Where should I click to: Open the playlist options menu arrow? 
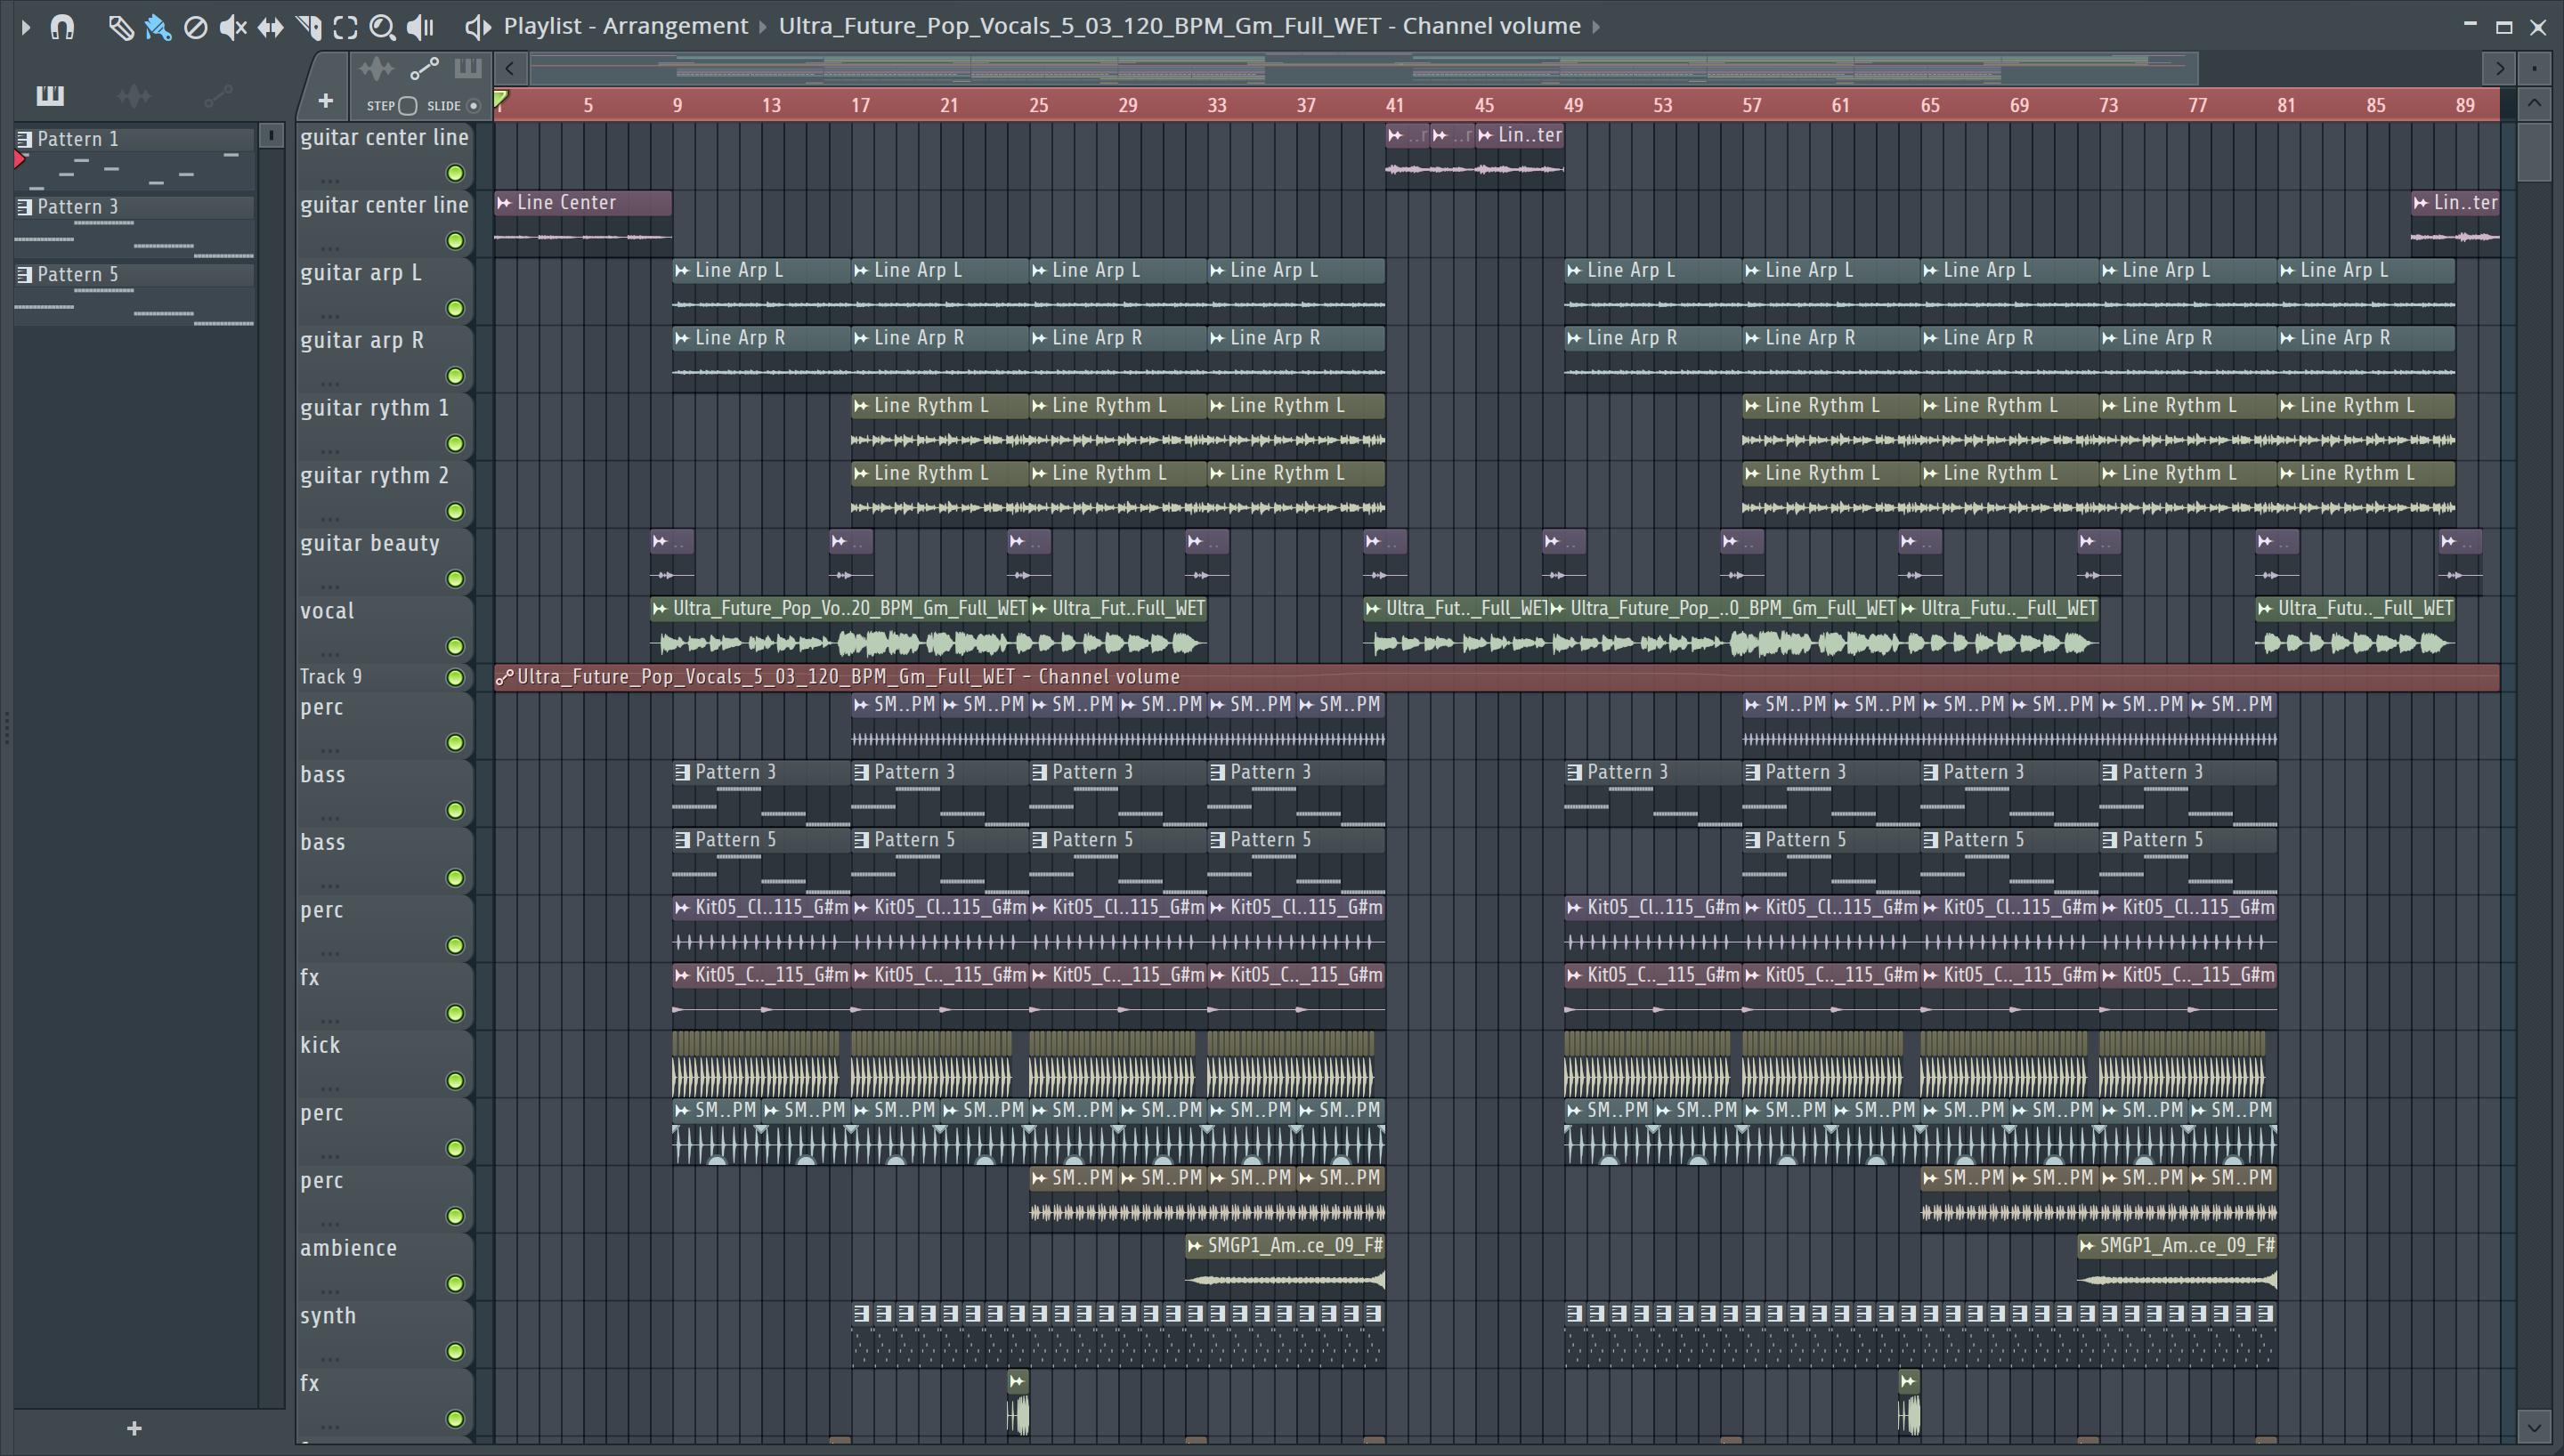pyautogui.click(x=26, y=27)
